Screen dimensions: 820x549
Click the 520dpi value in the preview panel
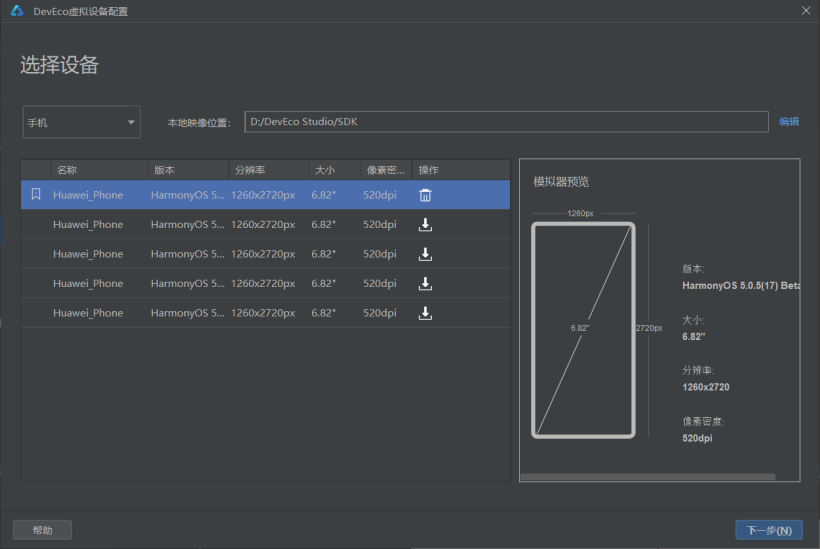(x=697, y=438)
